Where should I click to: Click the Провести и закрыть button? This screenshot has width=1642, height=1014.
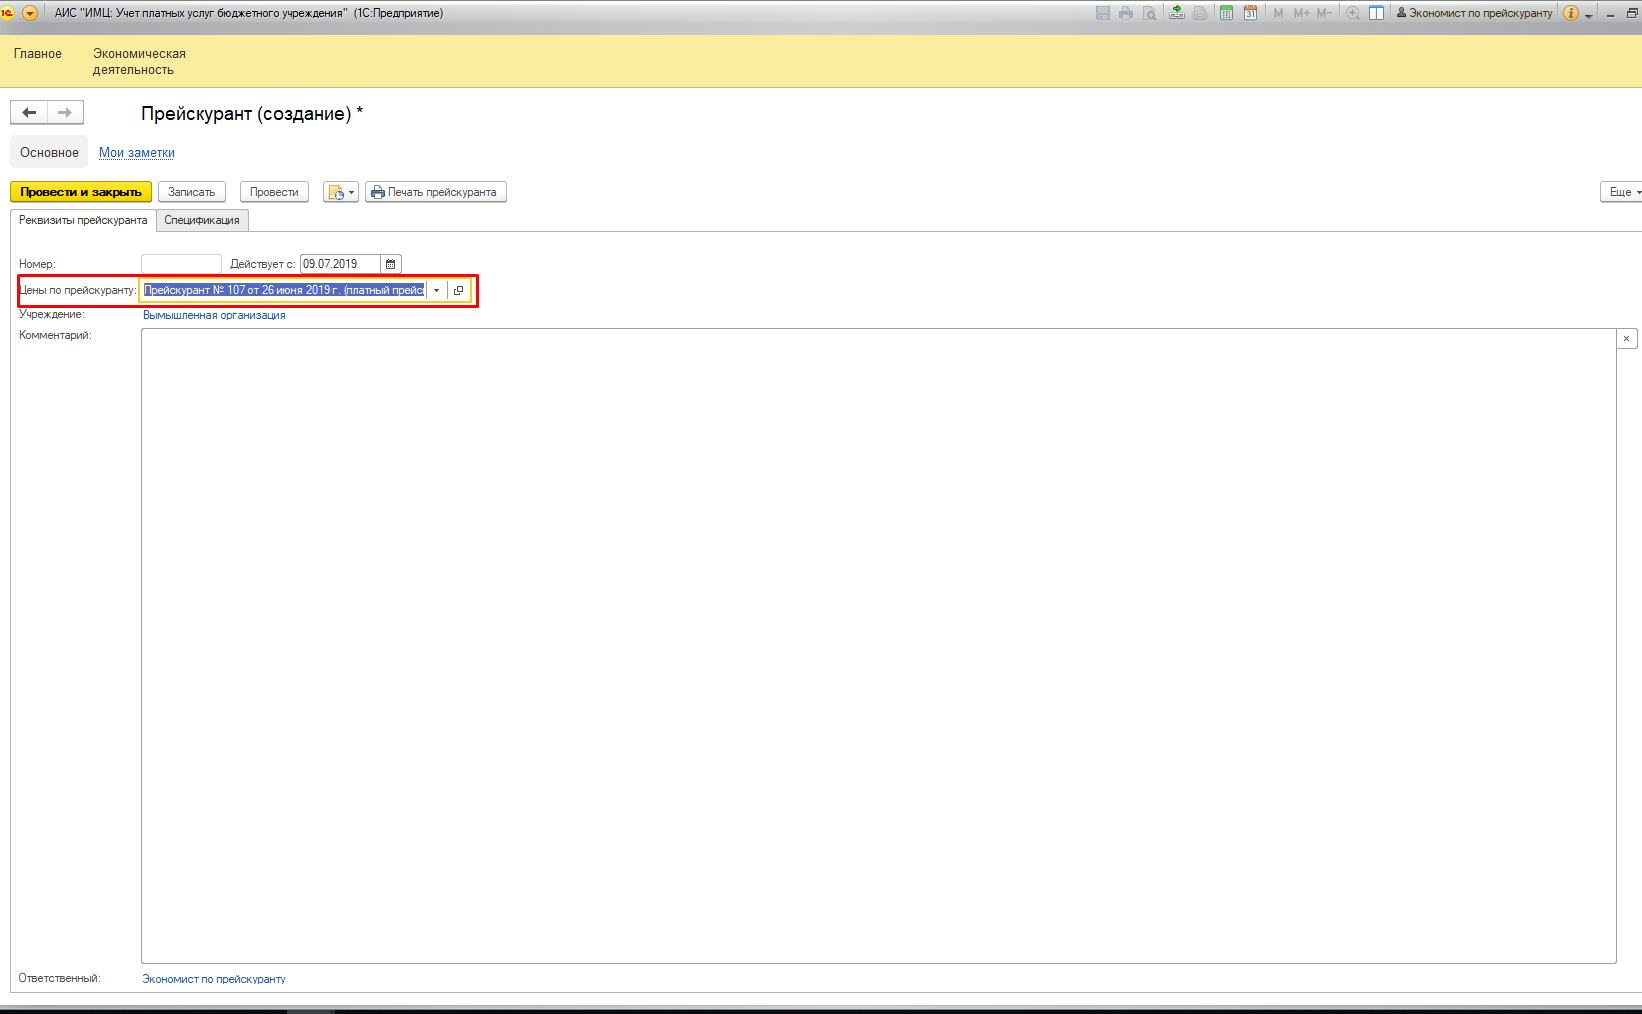pos(81,192)
